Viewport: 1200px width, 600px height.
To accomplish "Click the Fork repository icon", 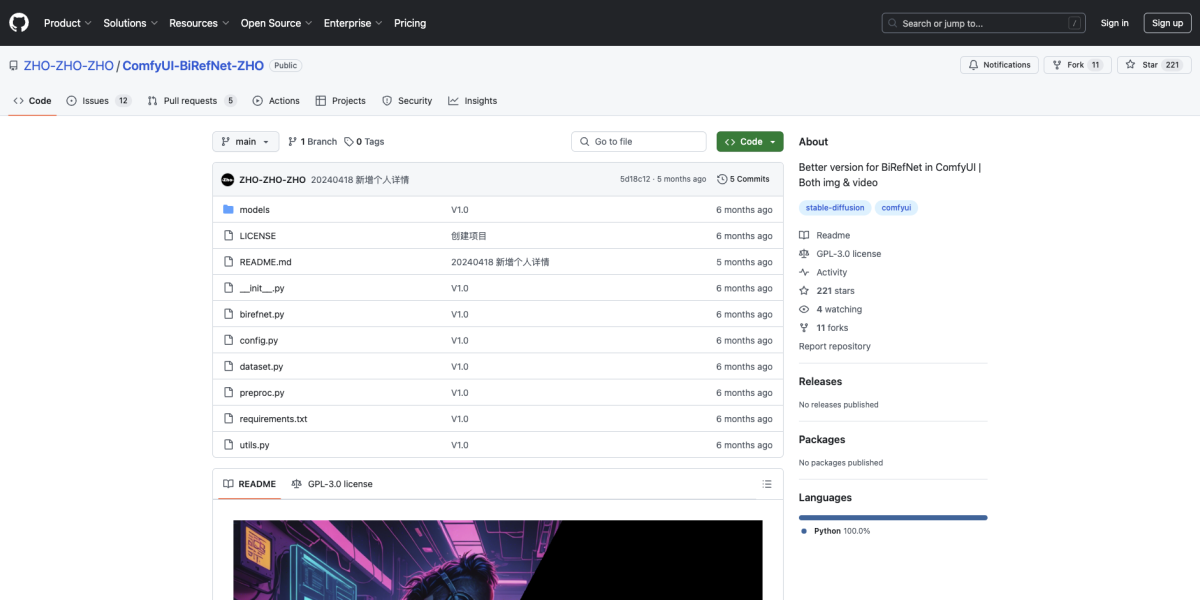I will [1056, 65].
